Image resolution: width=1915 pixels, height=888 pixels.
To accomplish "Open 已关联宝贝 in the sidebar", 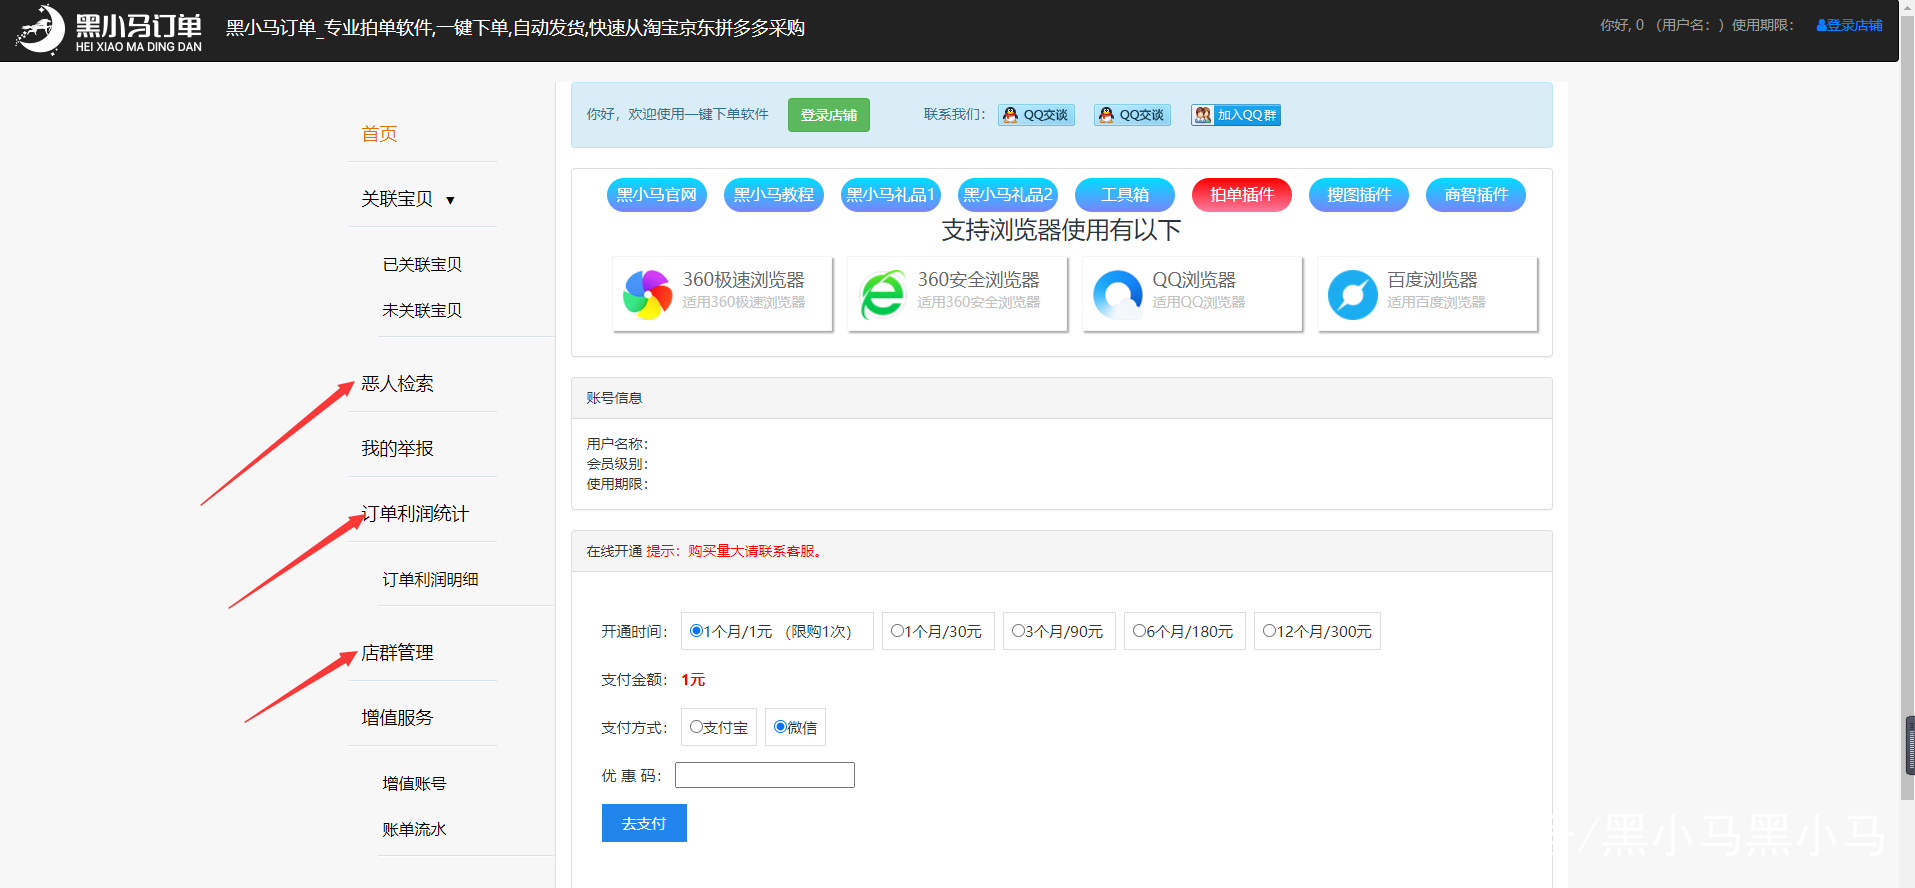I will click(x=422, y=265).
